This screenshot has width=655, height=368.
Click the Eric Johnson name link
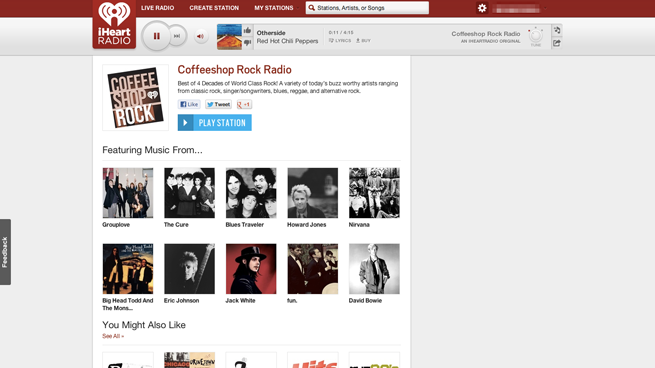click(181, 301)
